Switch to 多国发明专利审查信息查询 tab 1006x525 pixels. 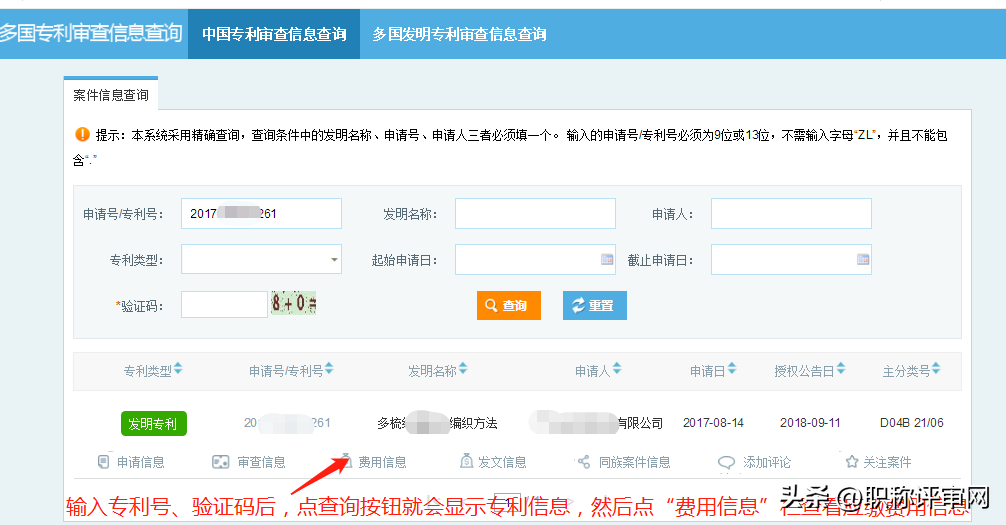(x=459, y=34)
